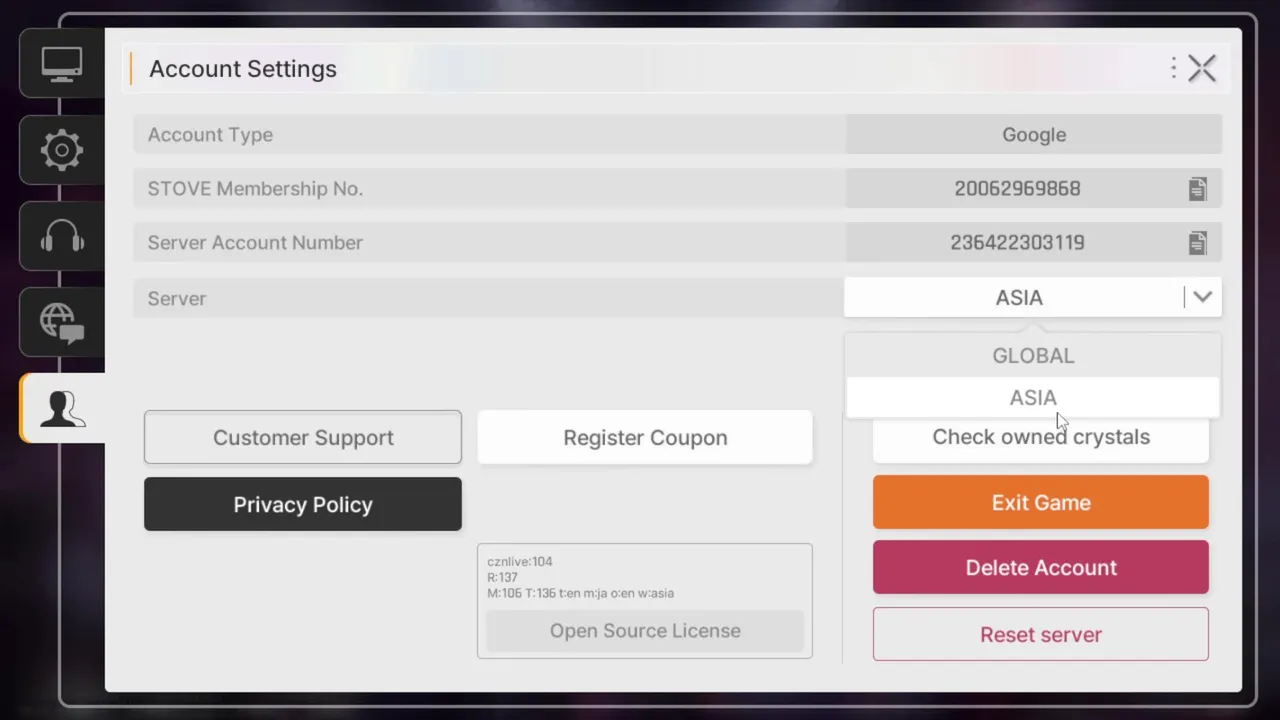The image size is (1280, 720).
Task: Click the Register Coupon button
Action: 645,437
